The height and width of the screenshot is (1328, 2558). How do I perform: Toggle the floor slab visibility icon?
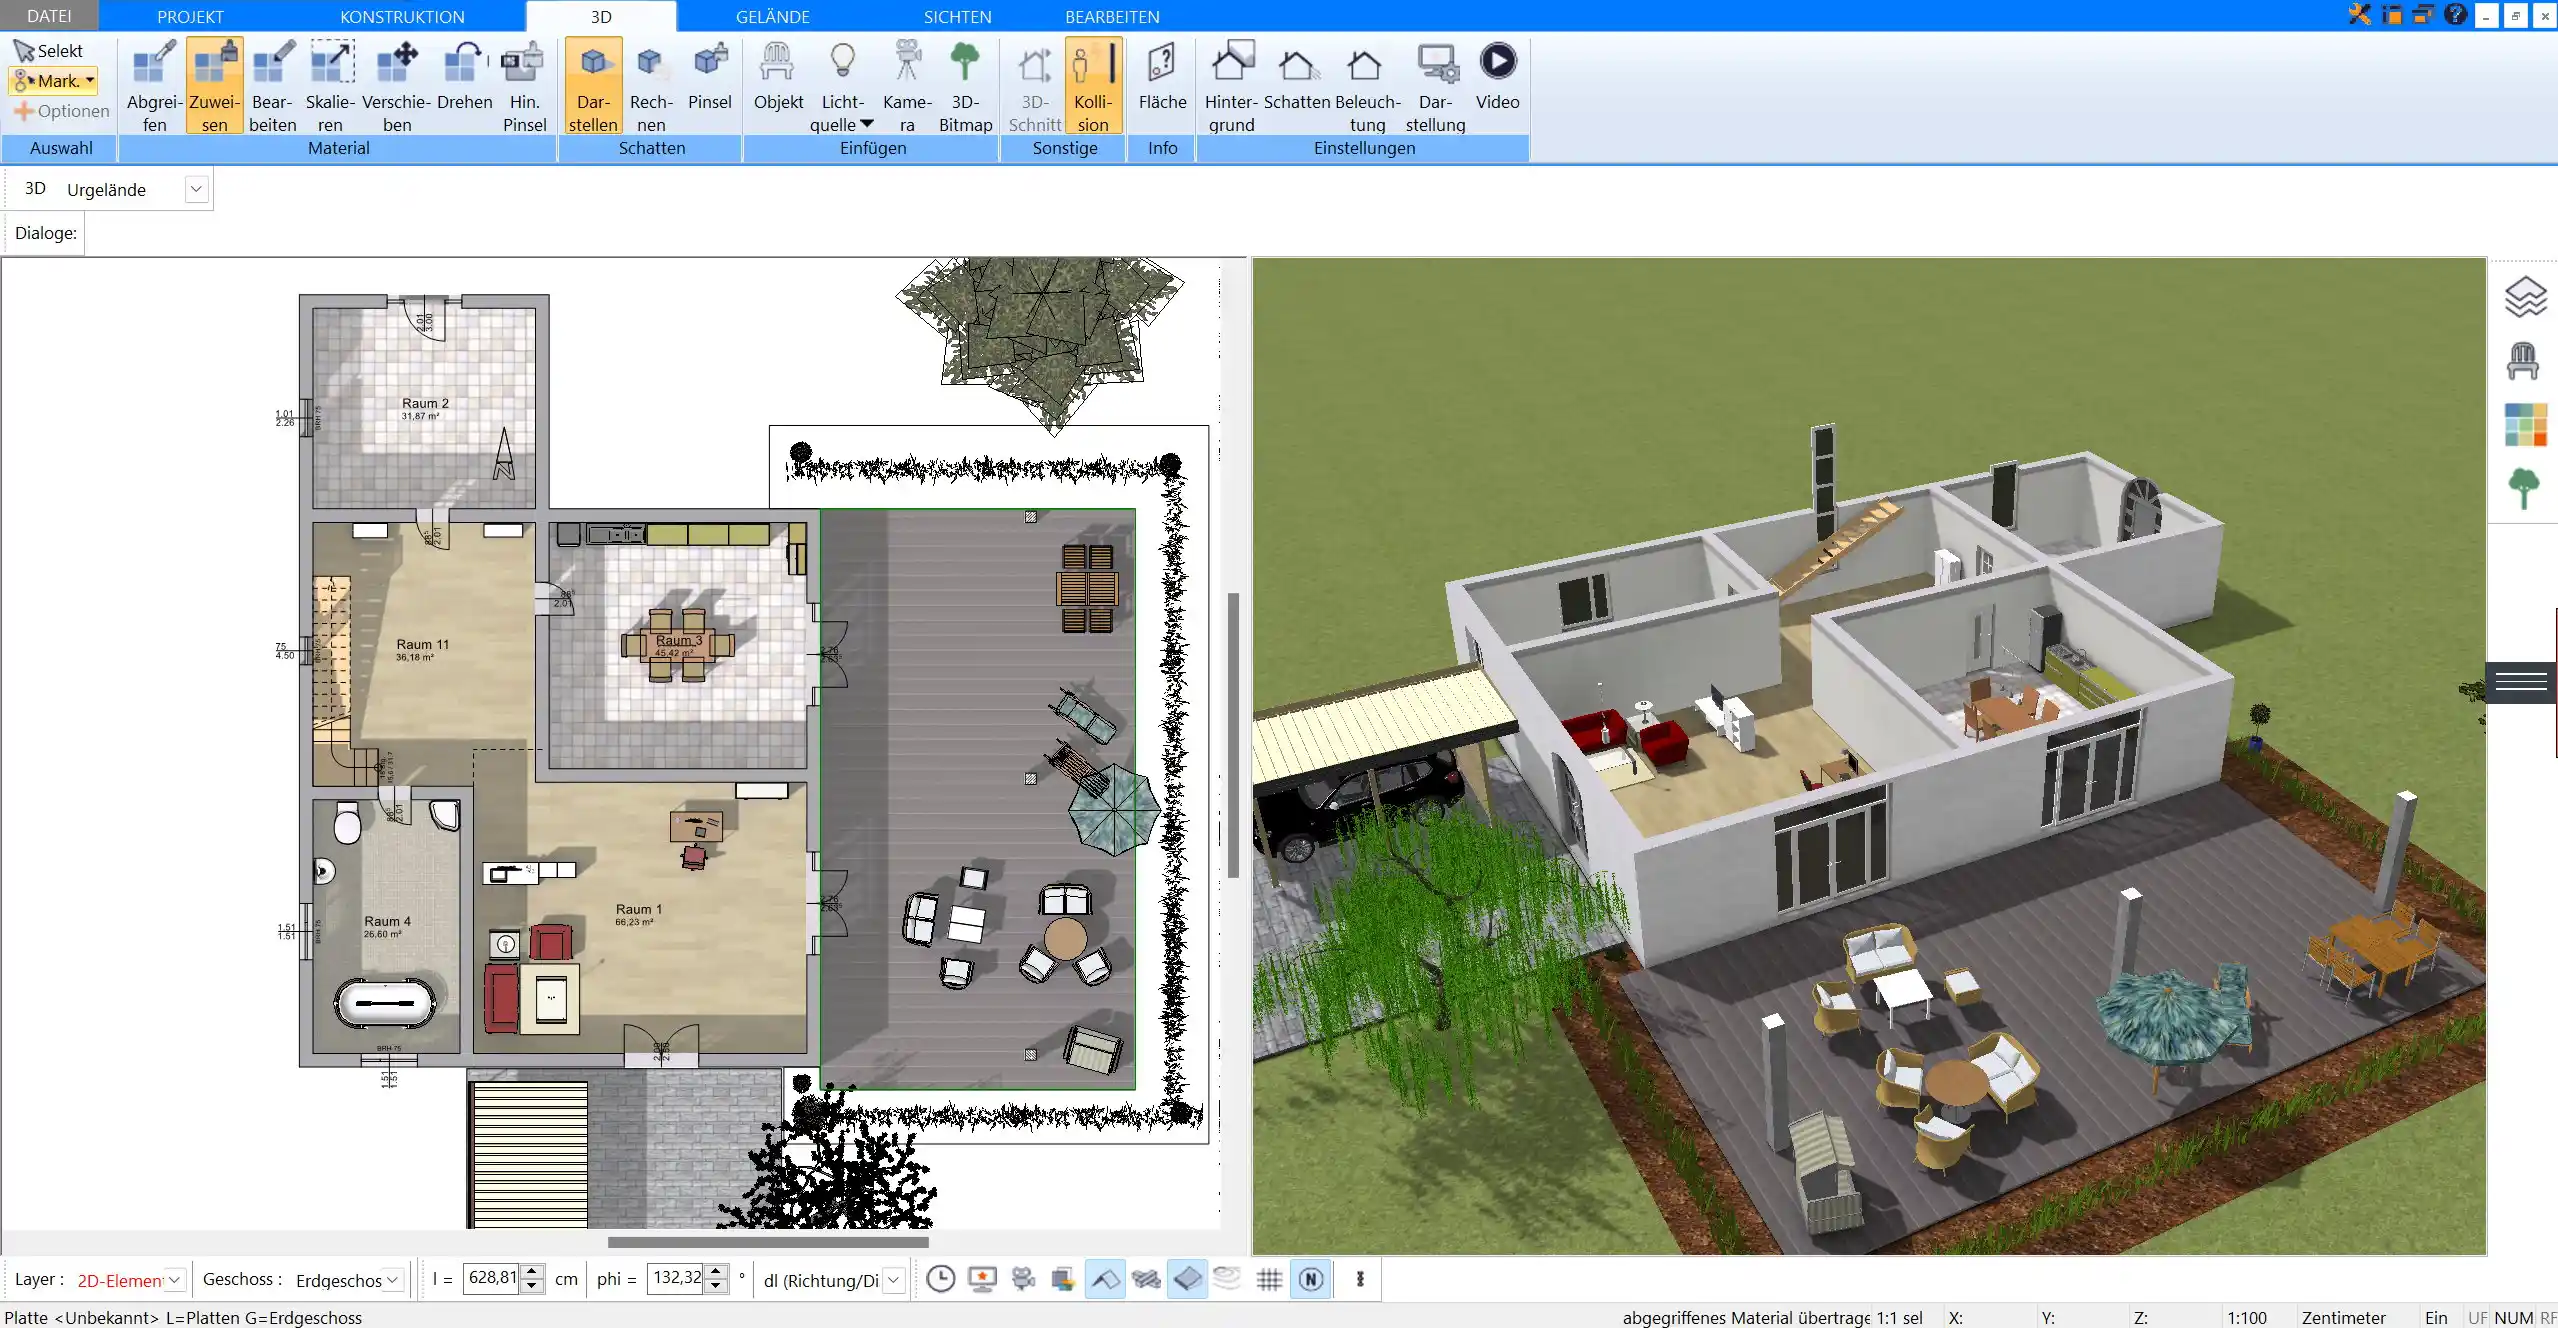point(1187,1279)
